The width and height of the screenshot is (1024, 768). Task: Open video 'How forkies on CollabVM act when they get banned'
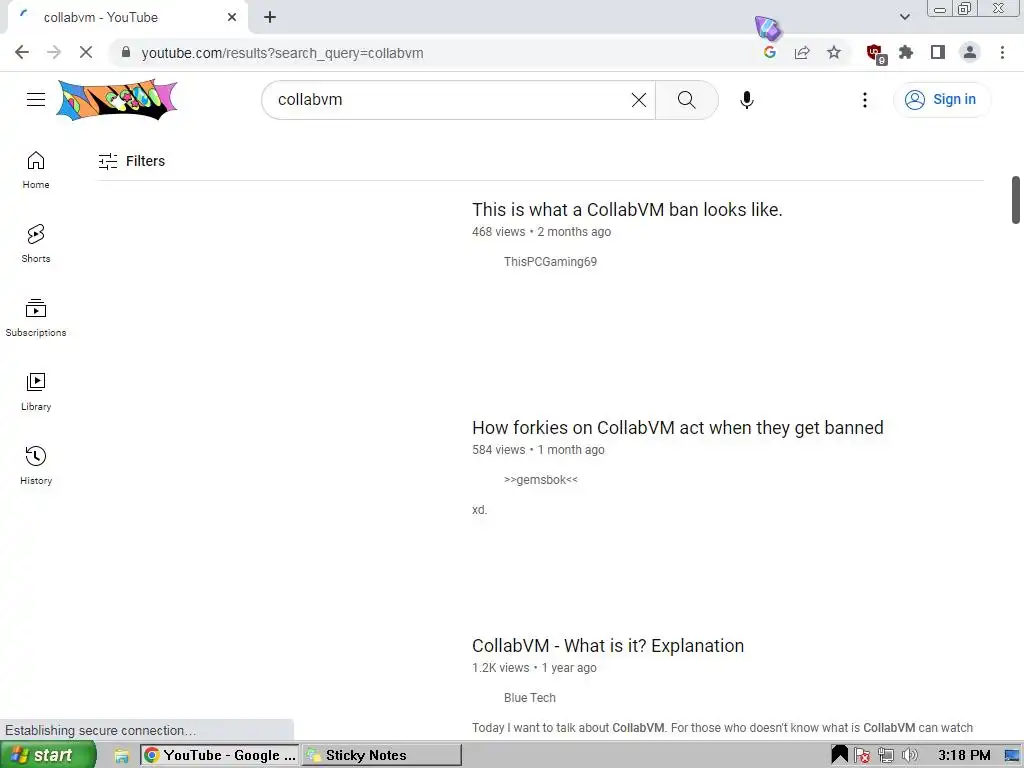(677, 428)
